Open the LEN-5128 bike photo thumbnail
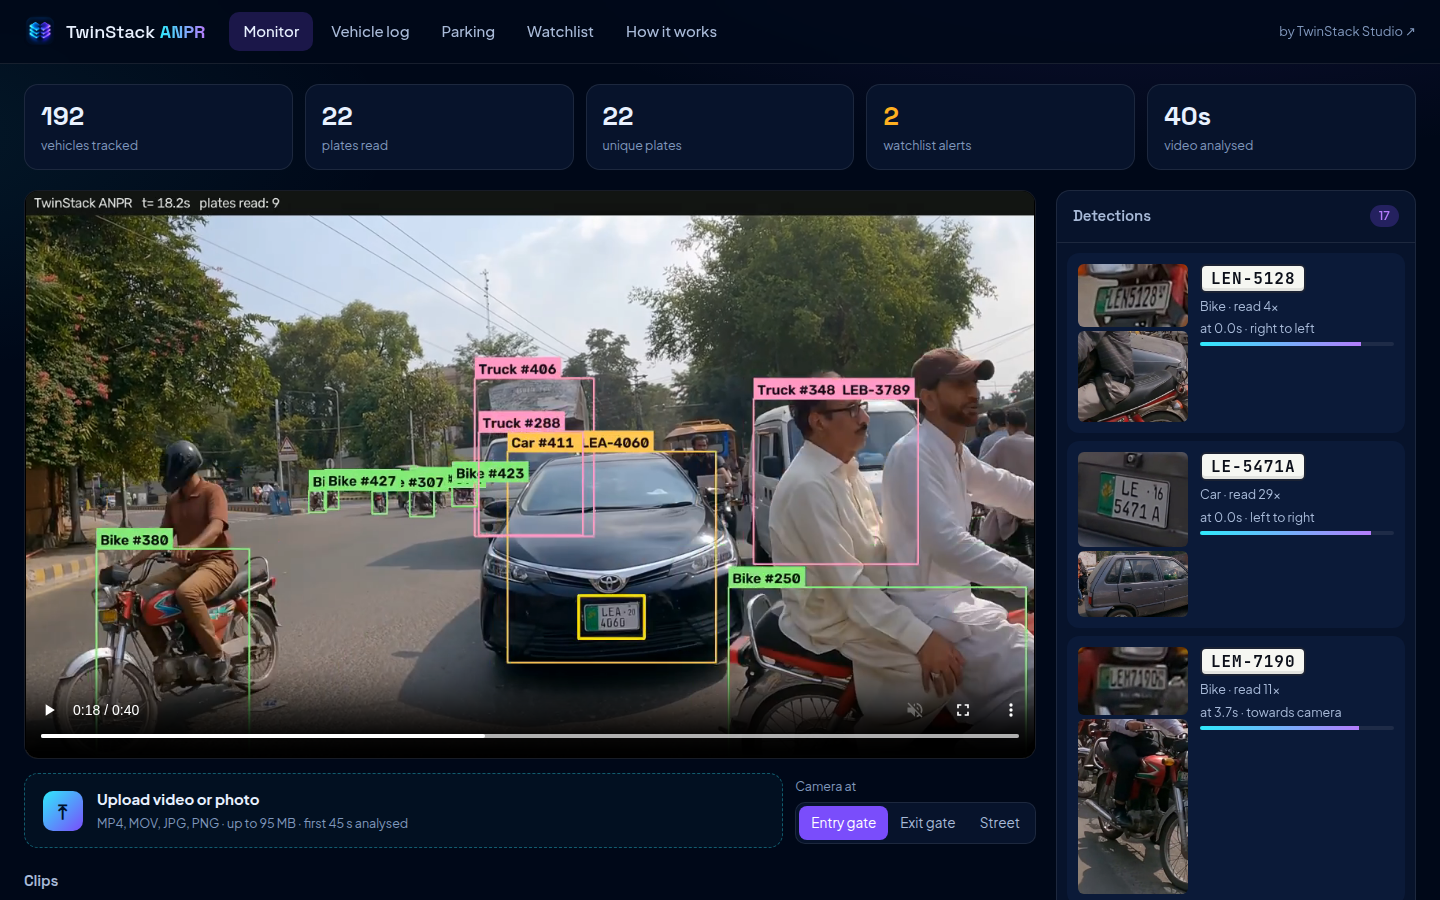Screen dimensions: 1440x900 pyautogui.click(x=1133, y=376)
